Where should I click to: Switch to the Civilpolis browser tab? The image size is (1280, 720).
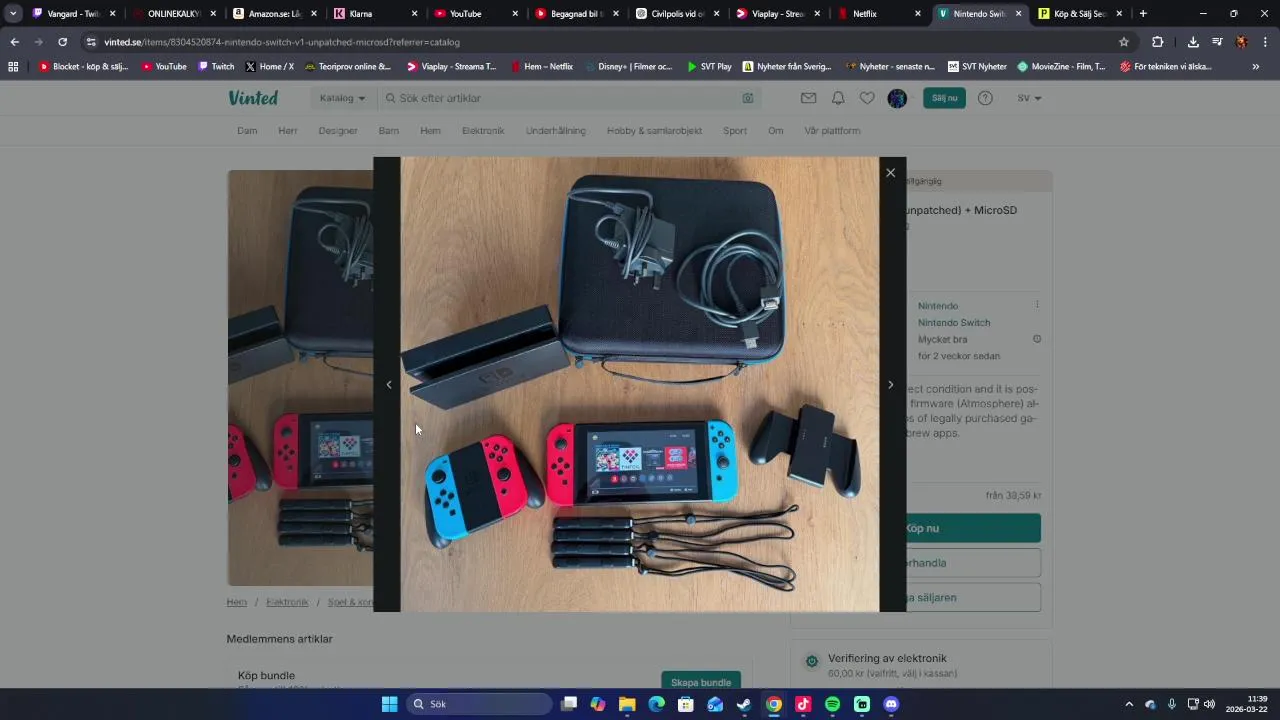tap(678, 14)
